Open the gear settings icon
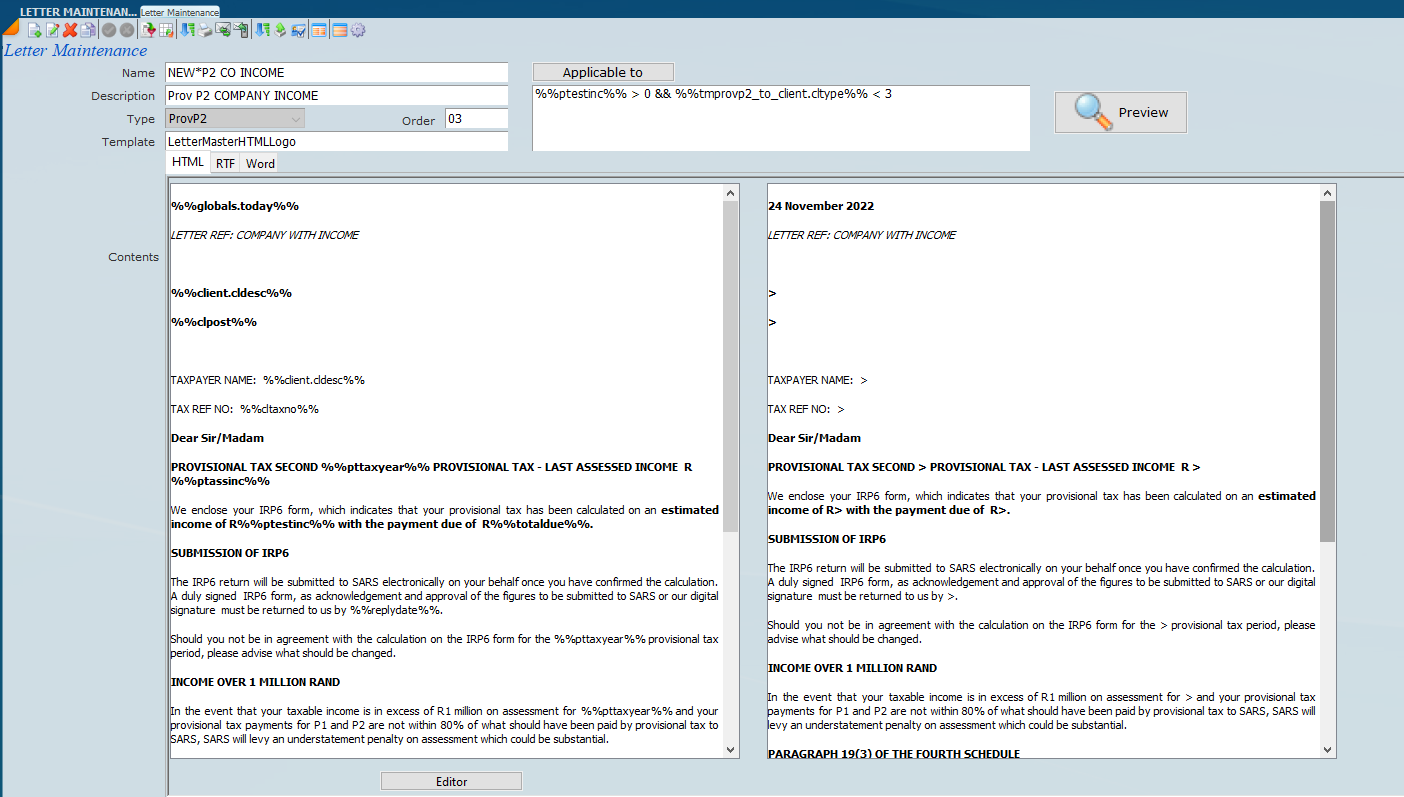 [358, 30]
